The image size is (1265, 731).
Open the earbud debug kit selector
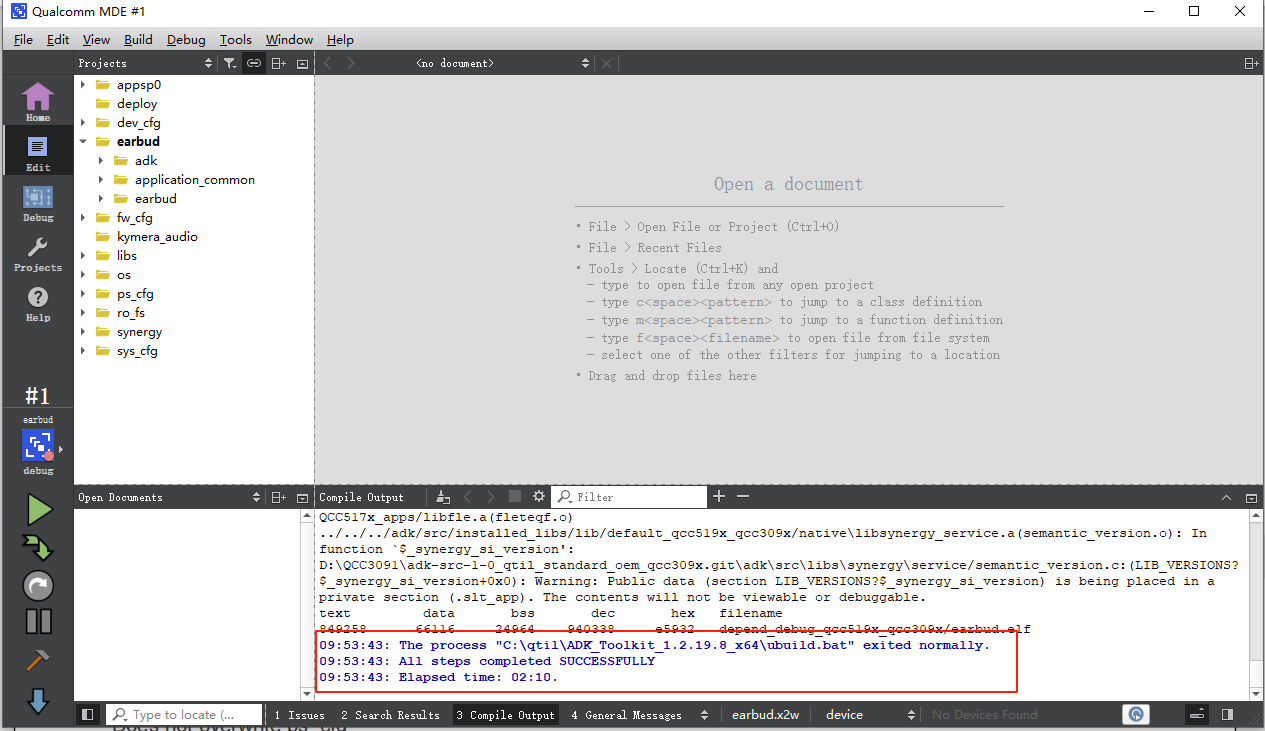coord(38,444)
